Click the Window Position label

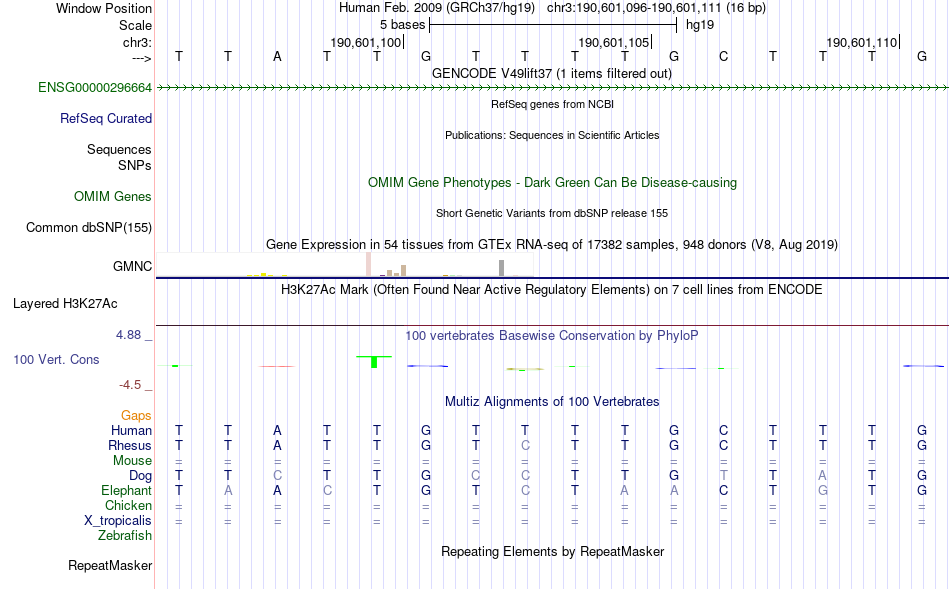[104, 8]
